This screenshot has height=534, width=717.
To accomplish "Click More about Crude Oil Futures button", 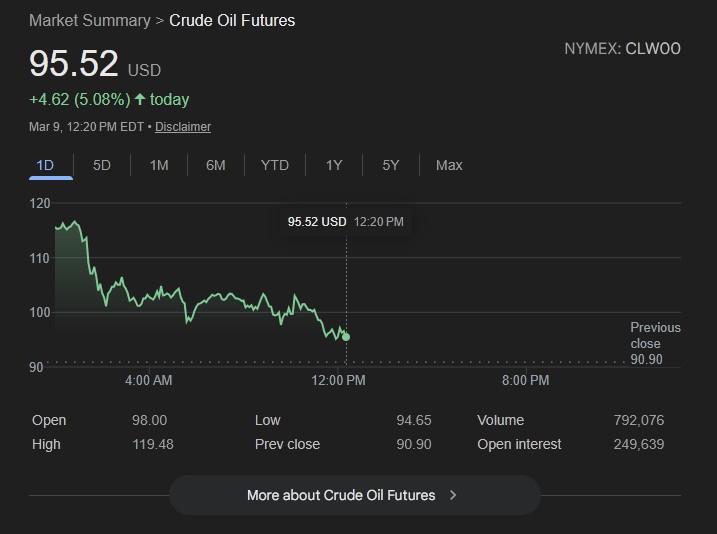I will [x=341, y=495].
